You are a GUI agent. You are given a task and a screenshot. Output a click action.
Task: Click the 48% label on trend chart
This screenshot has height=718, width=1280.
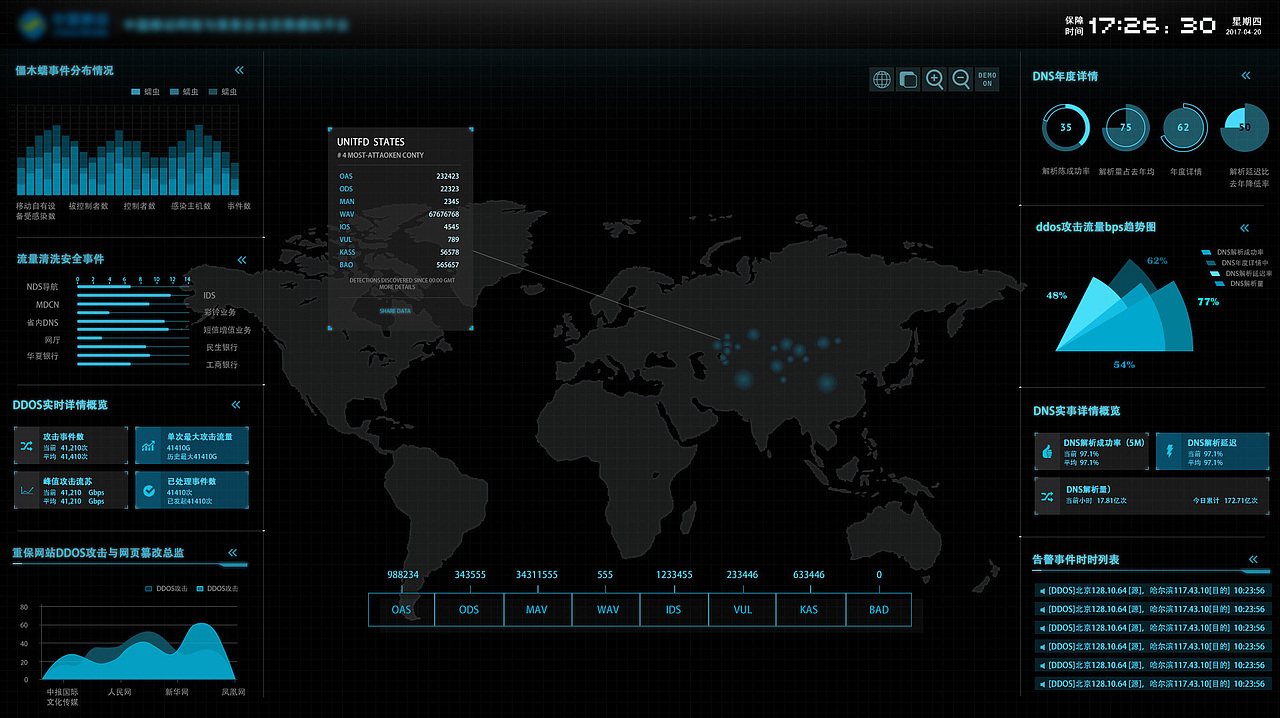[x=1057, y=296]
